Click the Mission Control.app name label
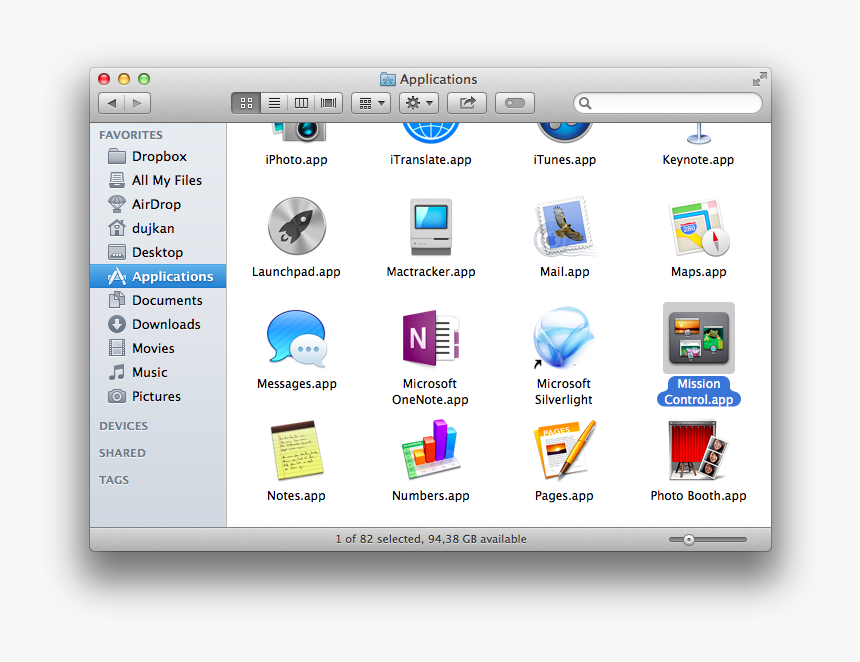The width and height of the screenshot is (860, 662). [699, 392]
